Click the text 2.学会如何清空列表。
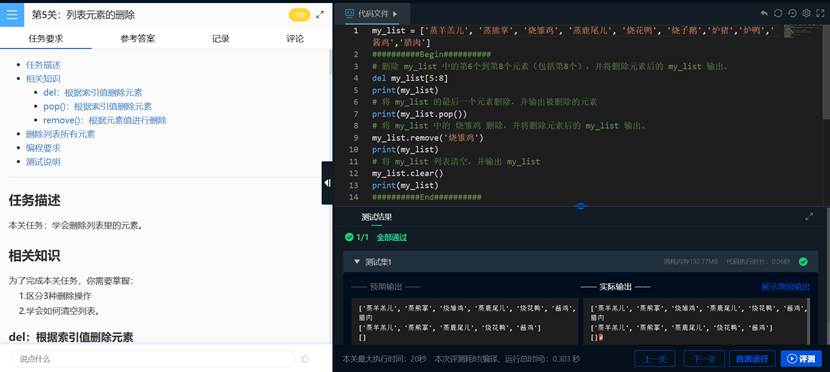Image resolution: width=830 pixels, height=372 pixels. click(x=59, y=311)
